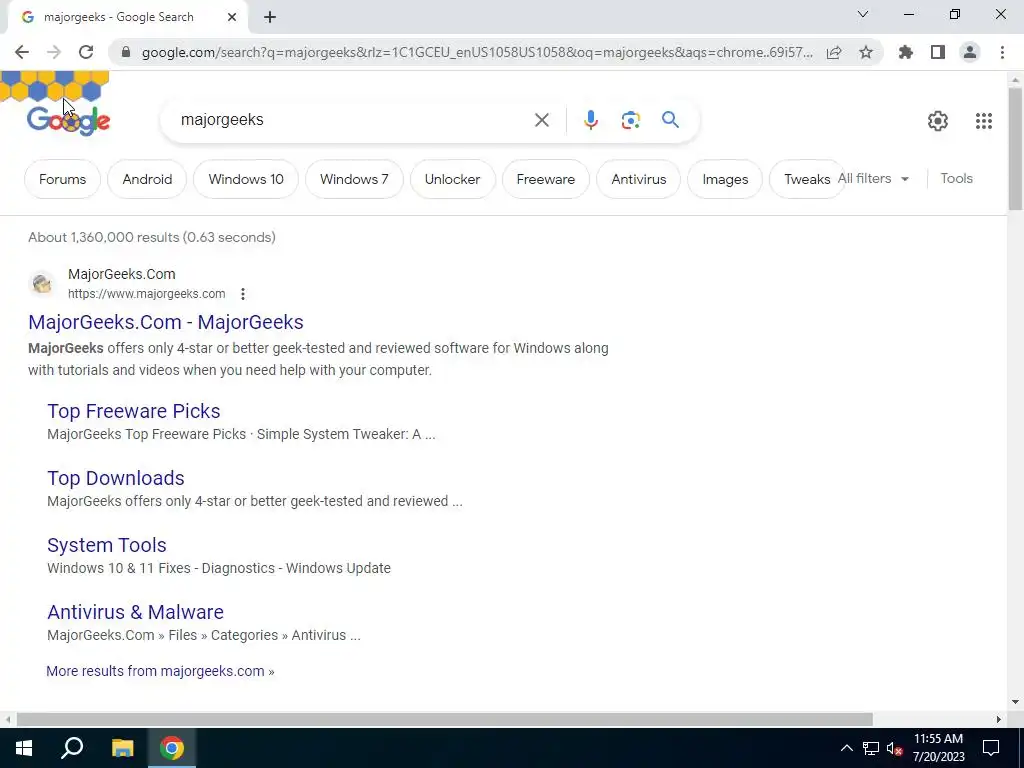Image resolution: width=1024 pixels, height=768 pixels.
Task: Click the https://www.majorgeeks.com URL
Action: tap(147, 294)
